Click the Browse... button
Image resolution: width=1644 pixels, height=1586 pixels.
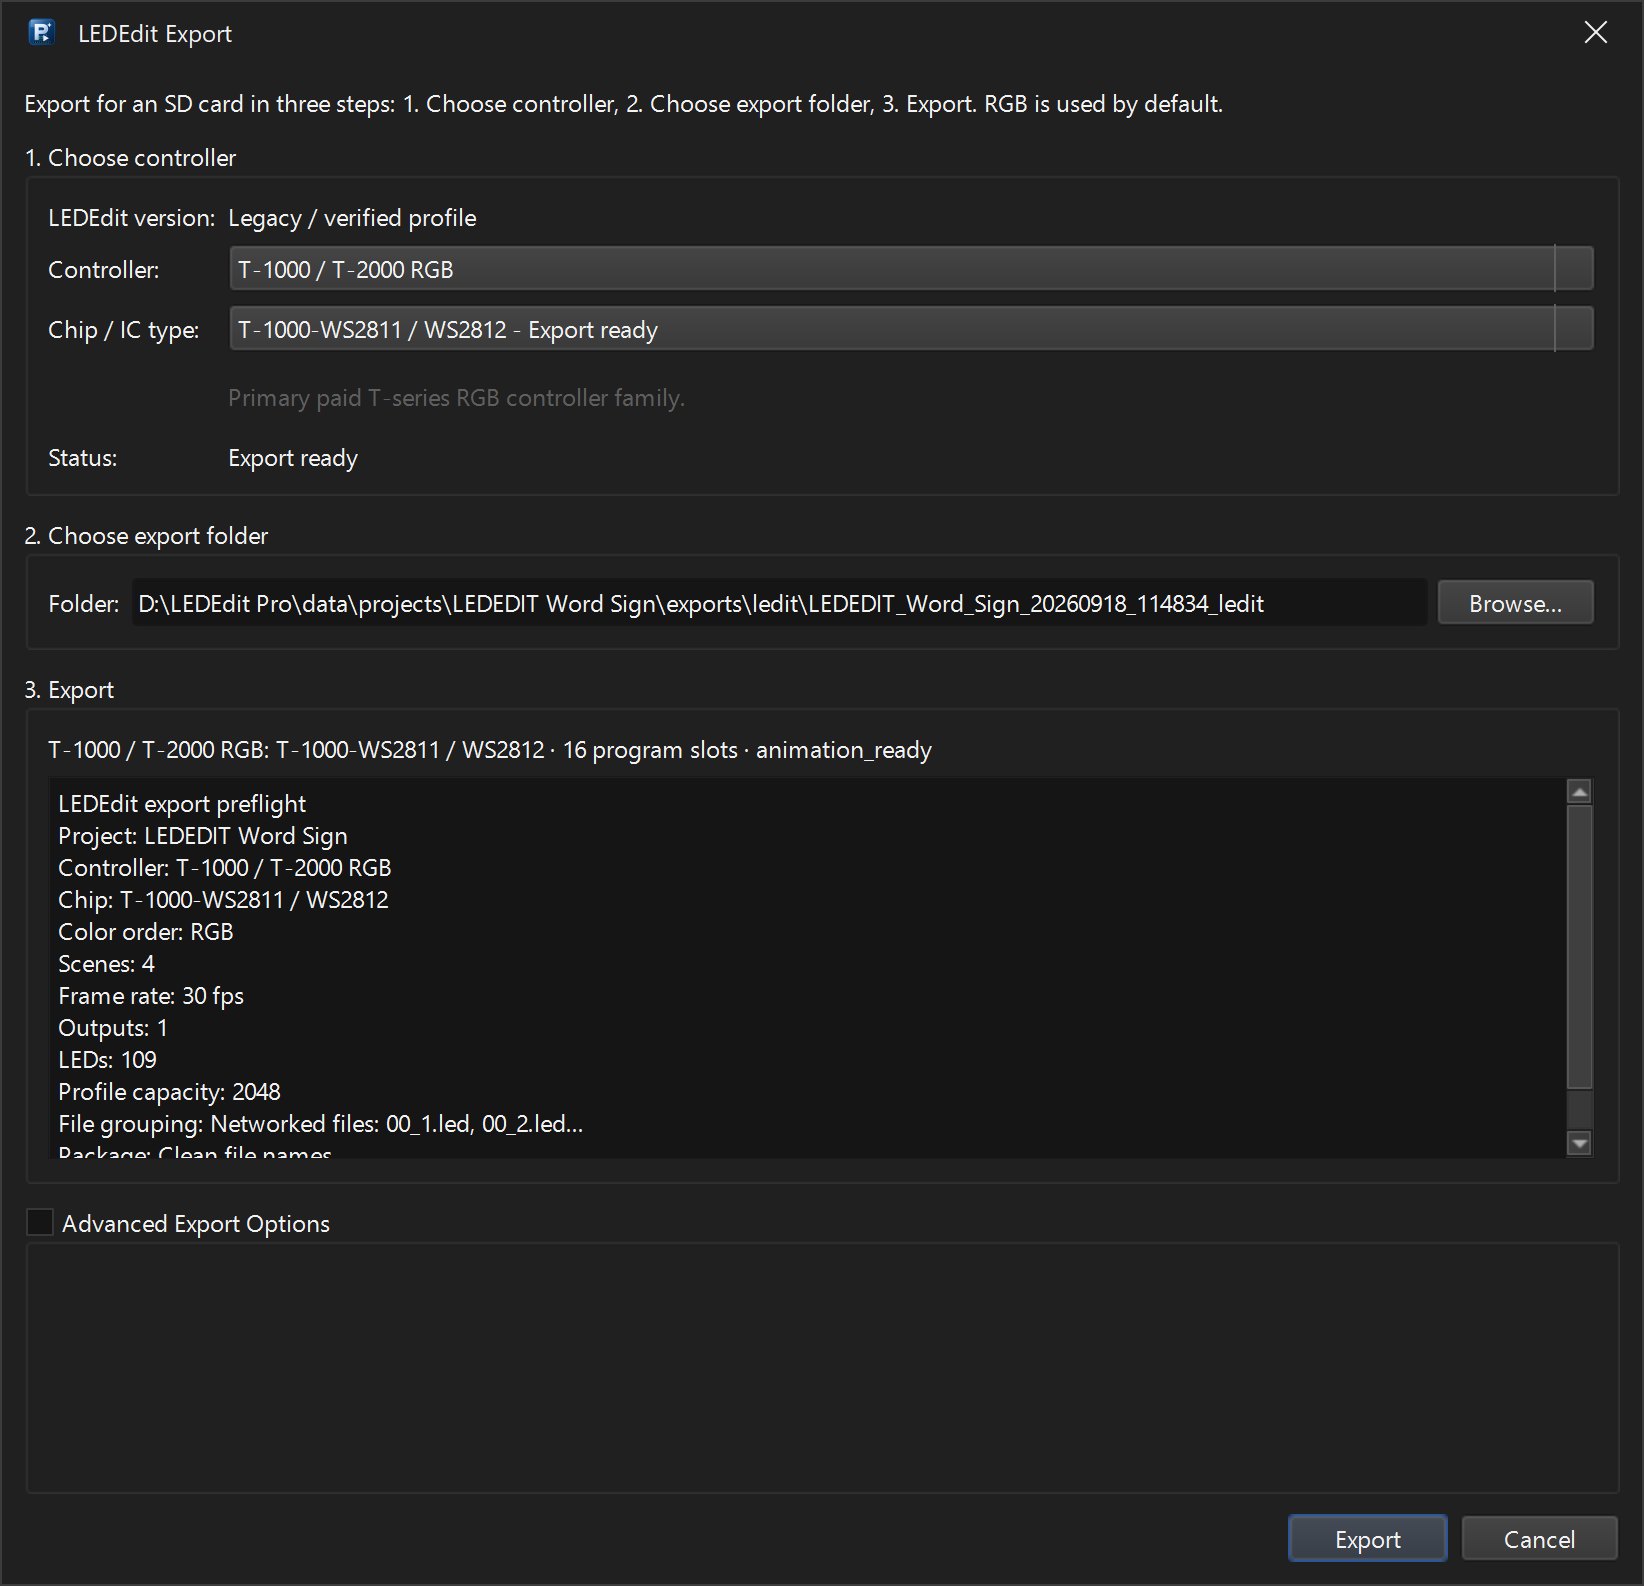click(x=1515, y=603)
